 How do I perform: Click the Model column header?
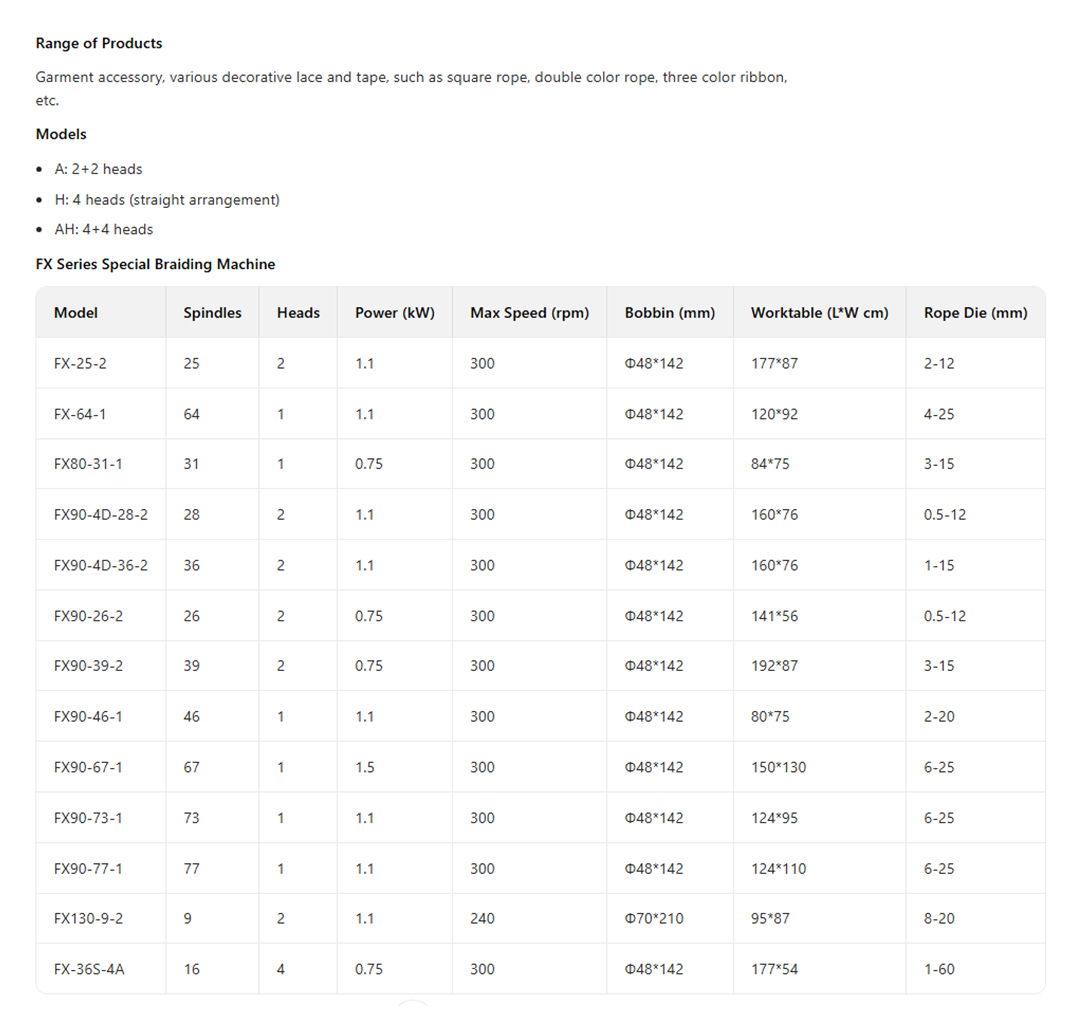(x=76, y=313)
